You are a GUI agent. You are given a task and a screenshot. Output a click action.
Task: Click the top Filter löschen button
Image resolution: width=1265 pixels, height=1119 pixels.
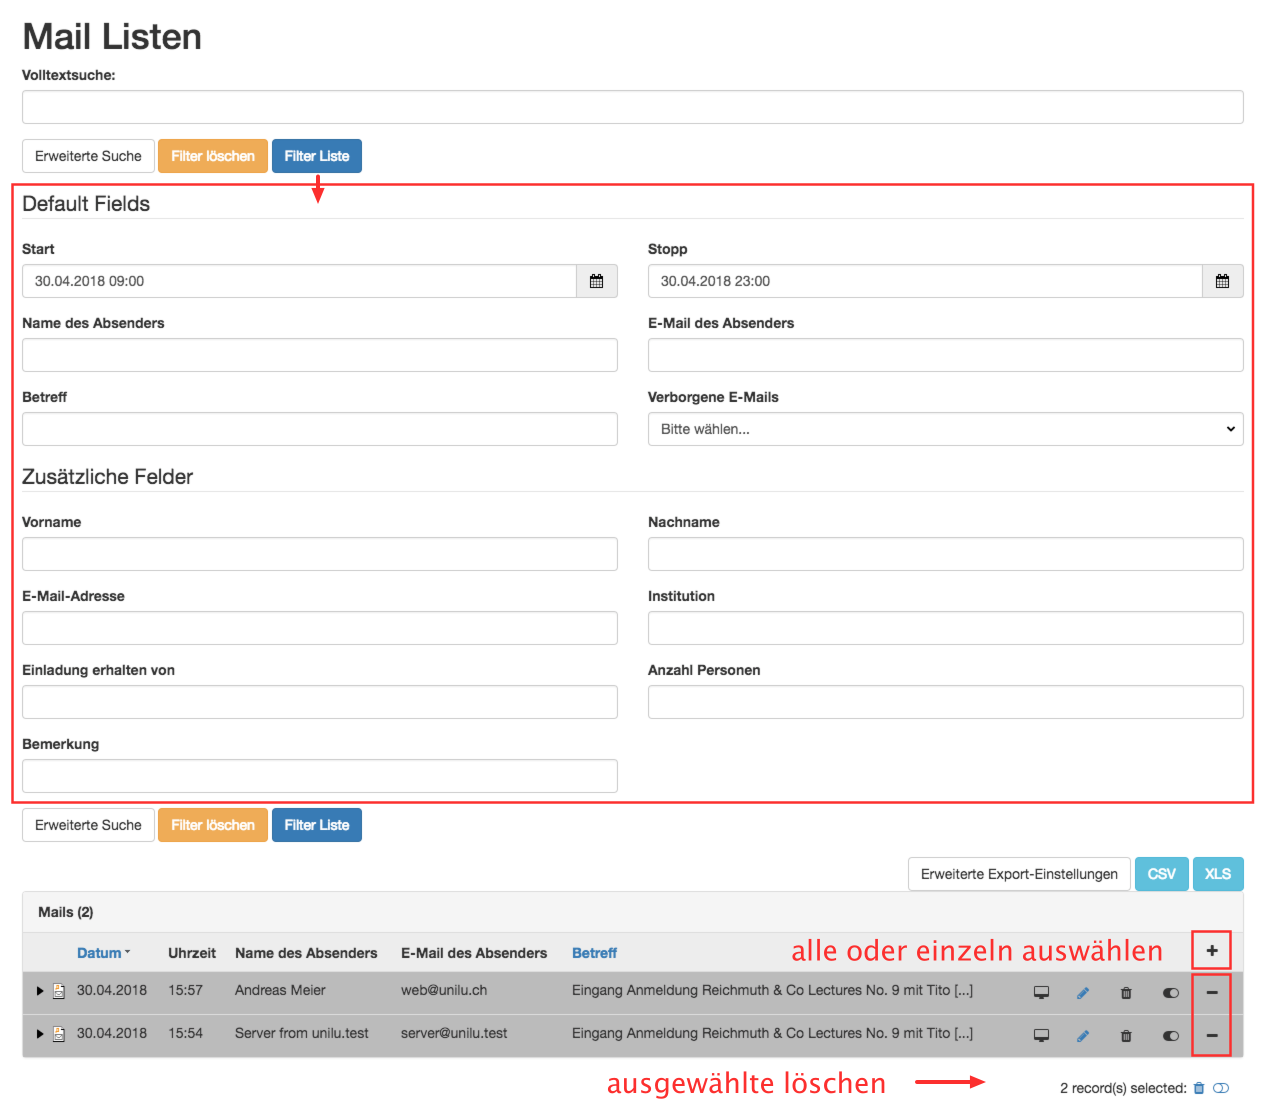(213, 156)
